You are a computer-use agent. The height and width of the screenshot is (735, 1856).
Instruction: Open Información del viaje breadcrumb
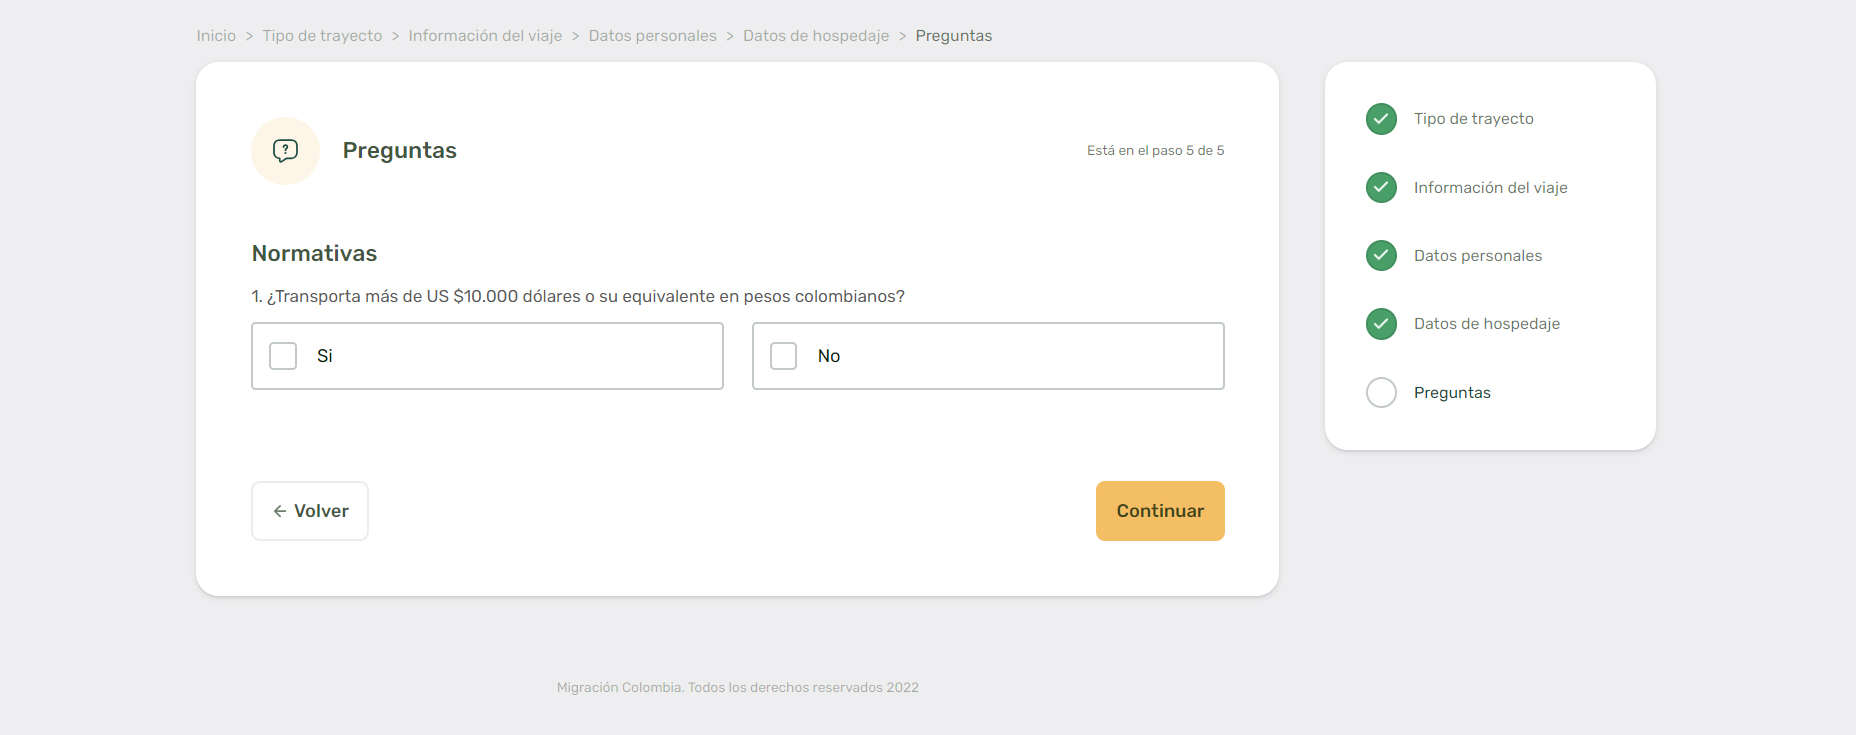[x=485, y=36]
